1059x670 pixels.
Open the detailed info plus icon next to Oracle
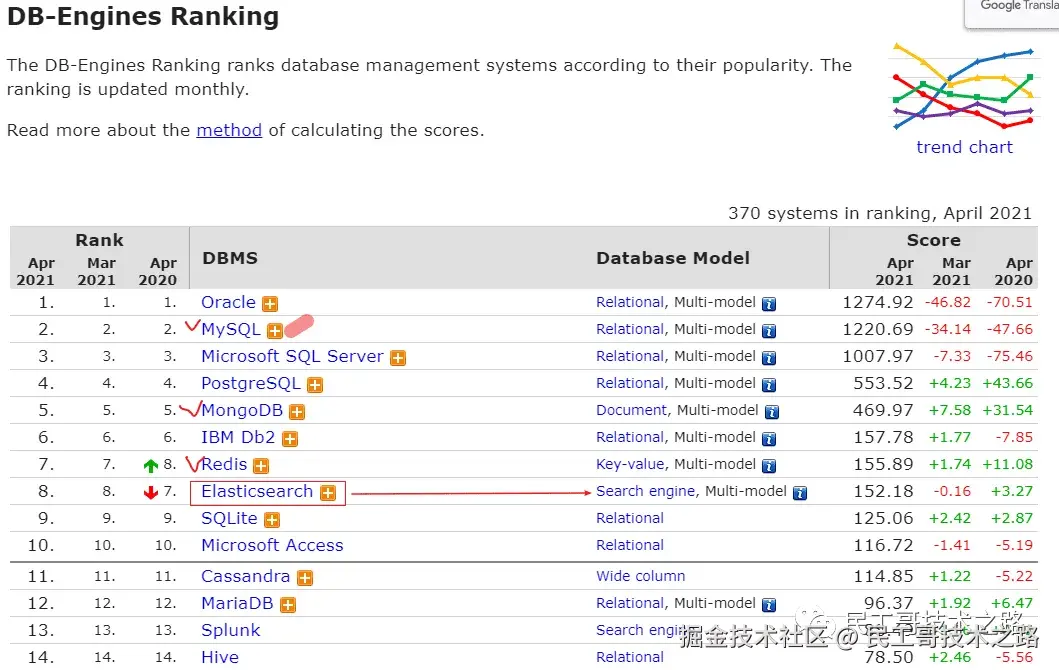[270, 304]
